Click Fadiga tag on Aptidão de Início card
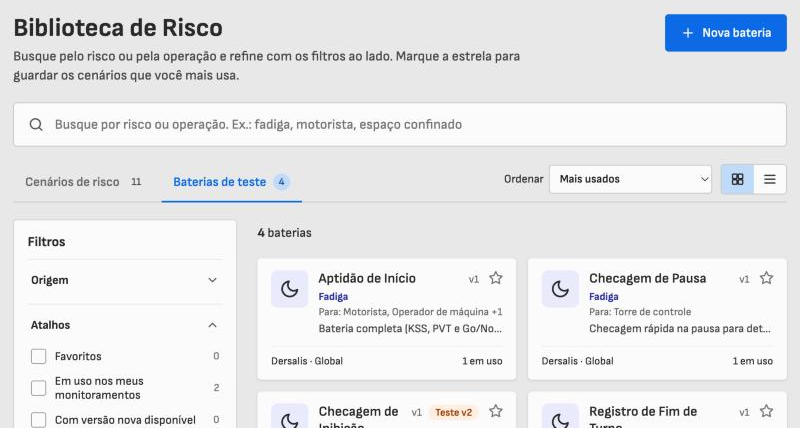The width and height of the screenshot is (800, 428). tap(333, 296)
